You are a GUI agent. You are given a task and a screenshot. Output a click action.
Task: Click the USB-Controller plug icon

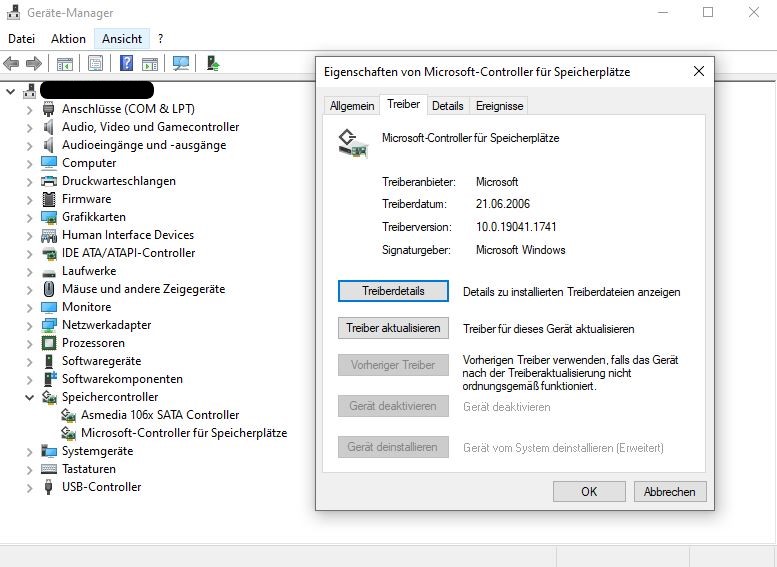[49, 487]
